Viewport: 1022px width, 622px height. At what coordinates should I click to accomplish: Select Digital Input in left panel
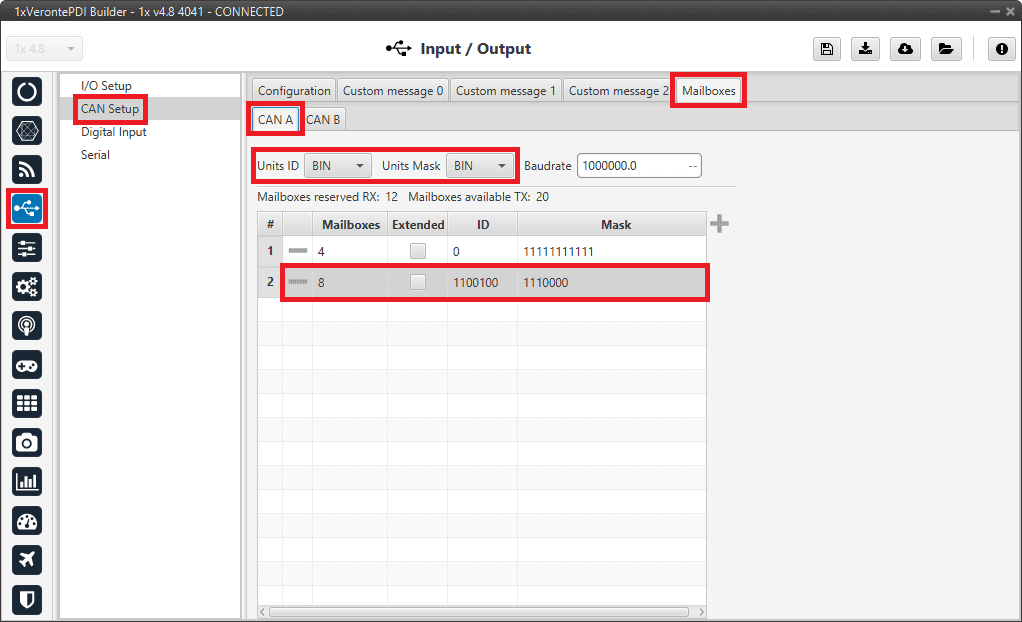[114, 132]
